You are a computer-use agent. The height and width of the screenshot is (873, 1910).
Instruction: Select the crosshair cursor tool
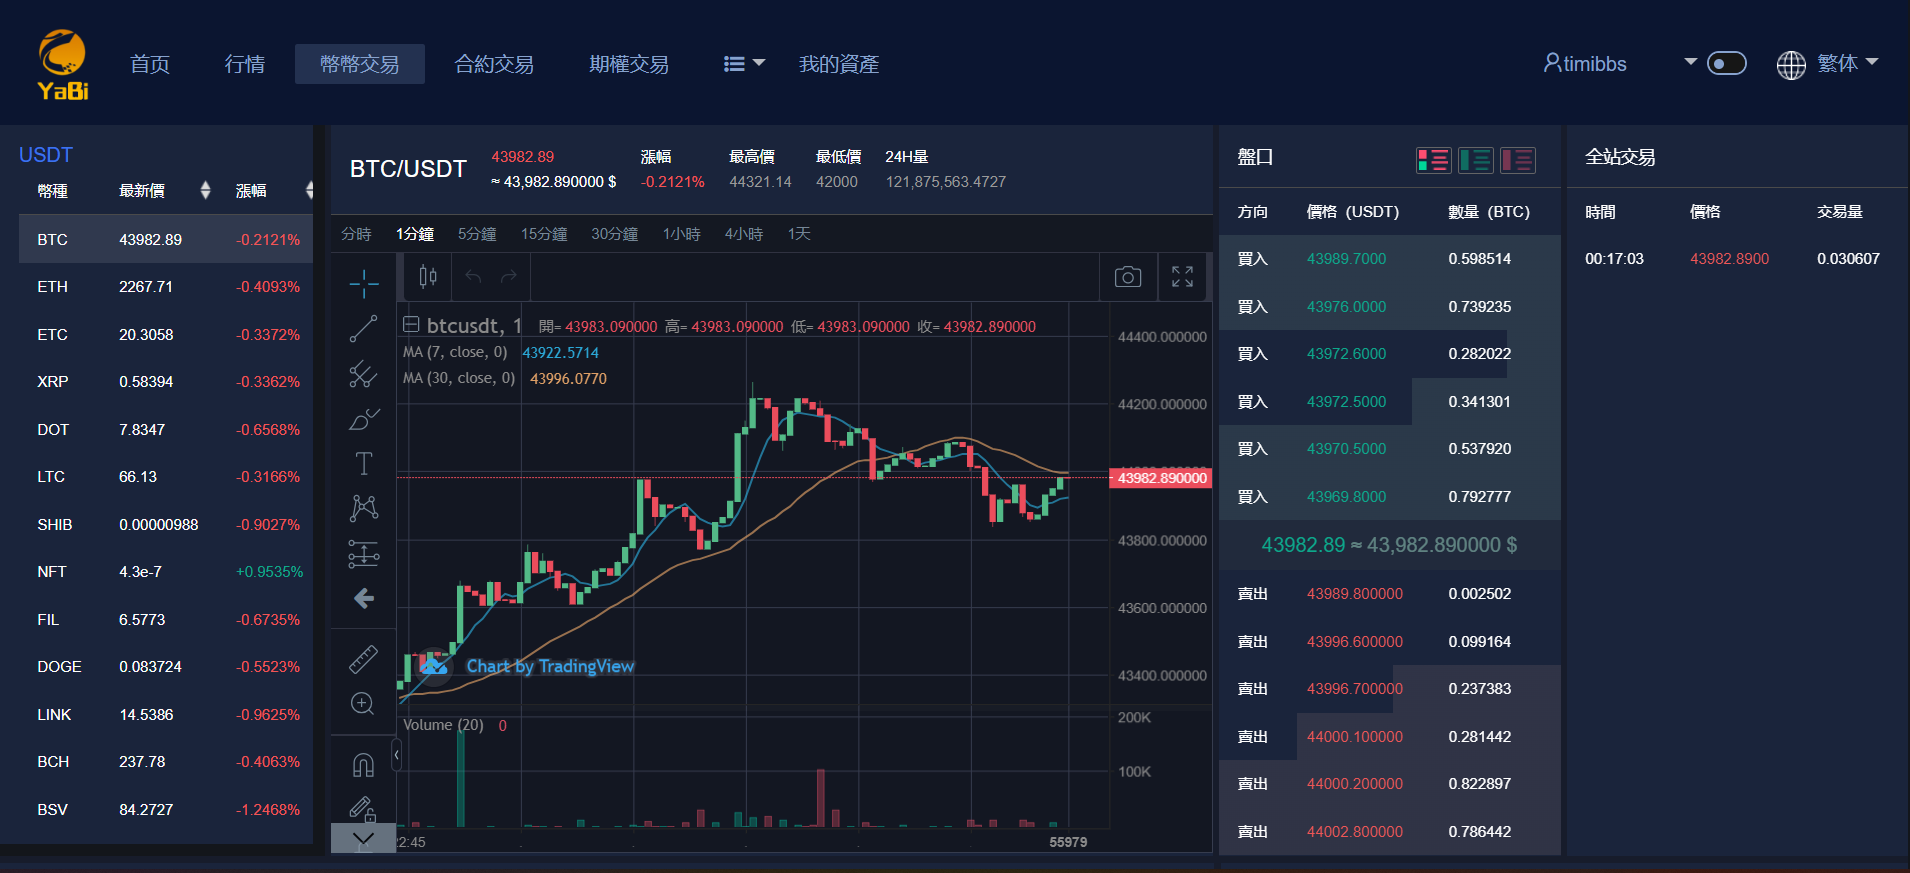point(364,284)
